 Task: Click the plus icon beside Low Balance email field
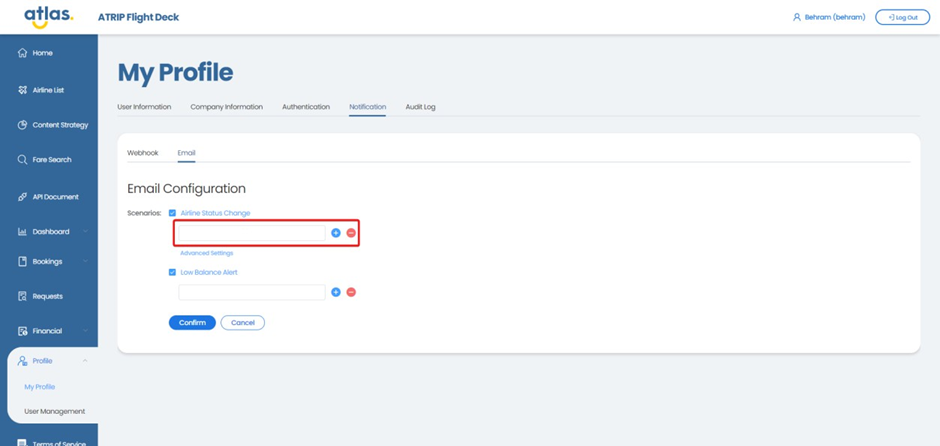pos(336,292)
